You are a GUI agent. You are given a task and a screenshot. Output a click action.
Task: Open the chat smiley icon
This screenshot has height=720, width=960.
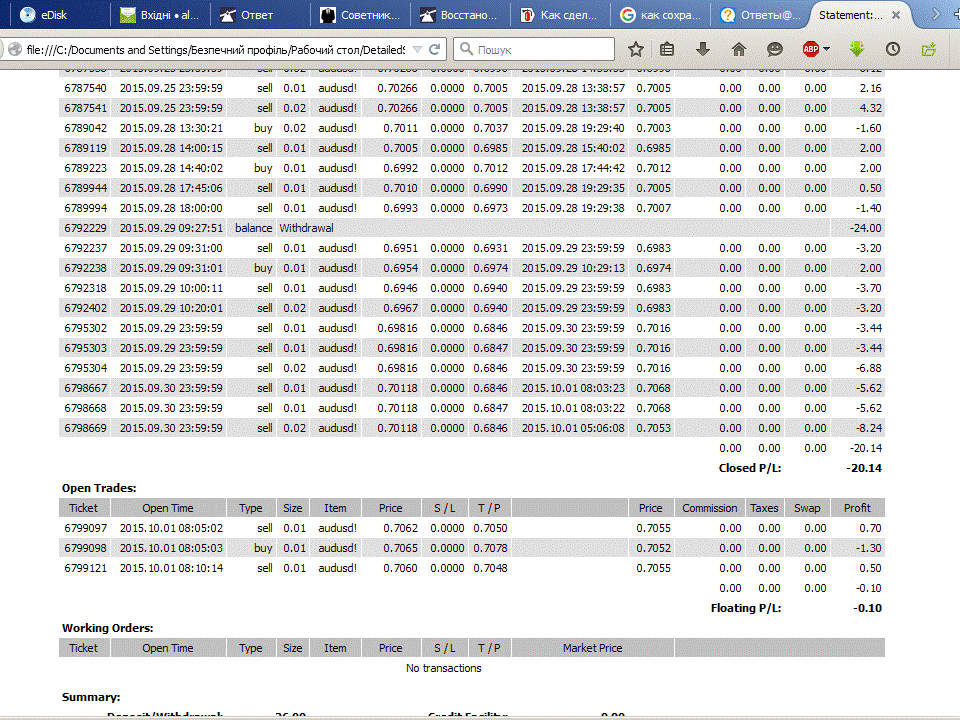tap(775, 49)
